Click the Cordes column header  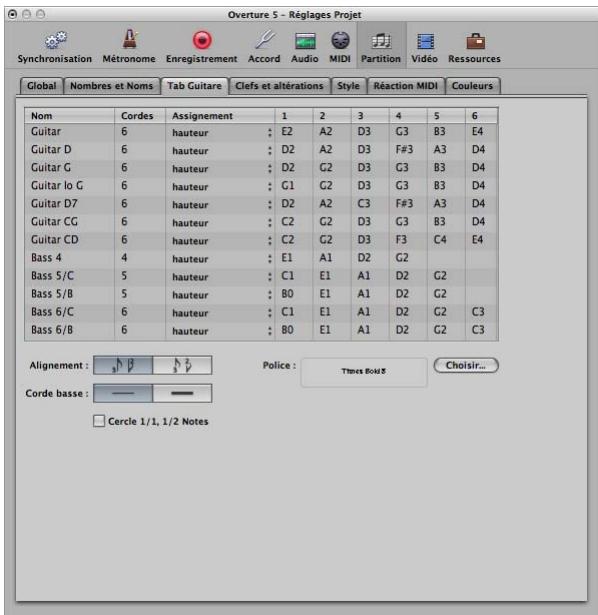(140, 116)
